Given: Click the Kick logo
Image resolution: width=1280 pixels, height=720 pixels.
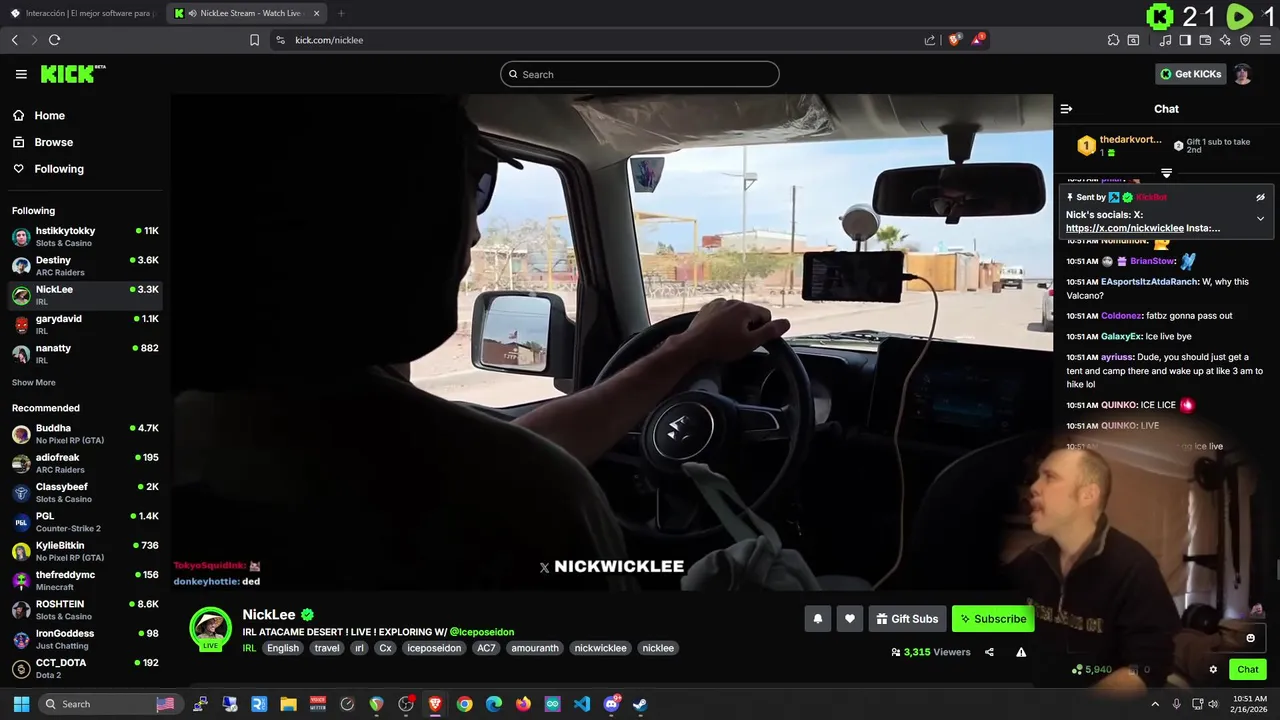Looking at the screenshot, I should click(x=73, y=74).
